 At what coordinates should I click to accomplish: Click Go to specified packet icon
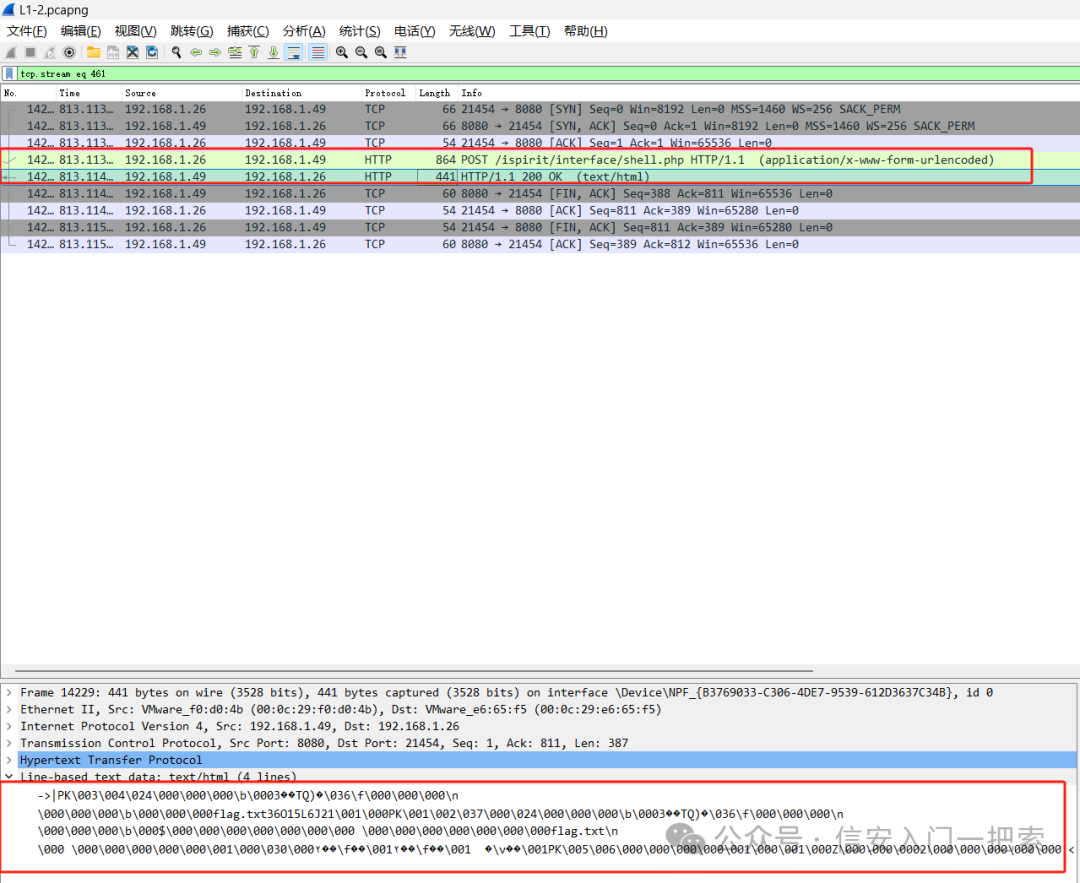235,52
